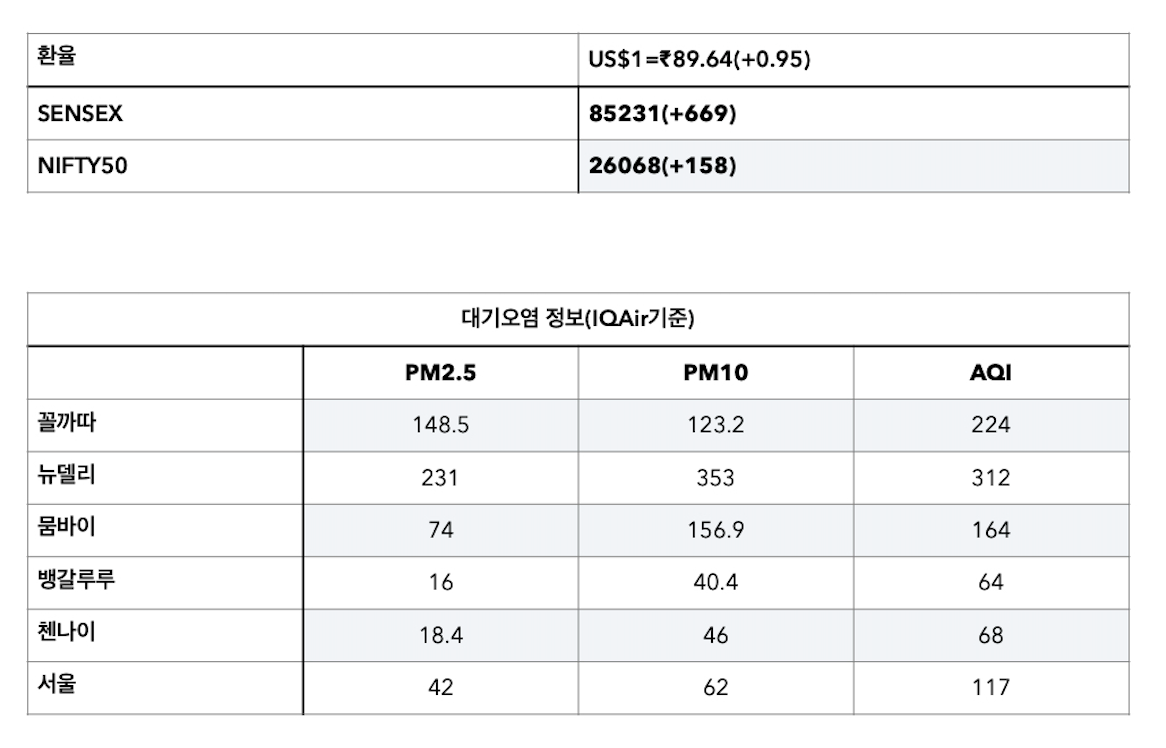
Task: Click the 대기오염 정보(IQAir기준) table title
Action: [x=578, y=320]
